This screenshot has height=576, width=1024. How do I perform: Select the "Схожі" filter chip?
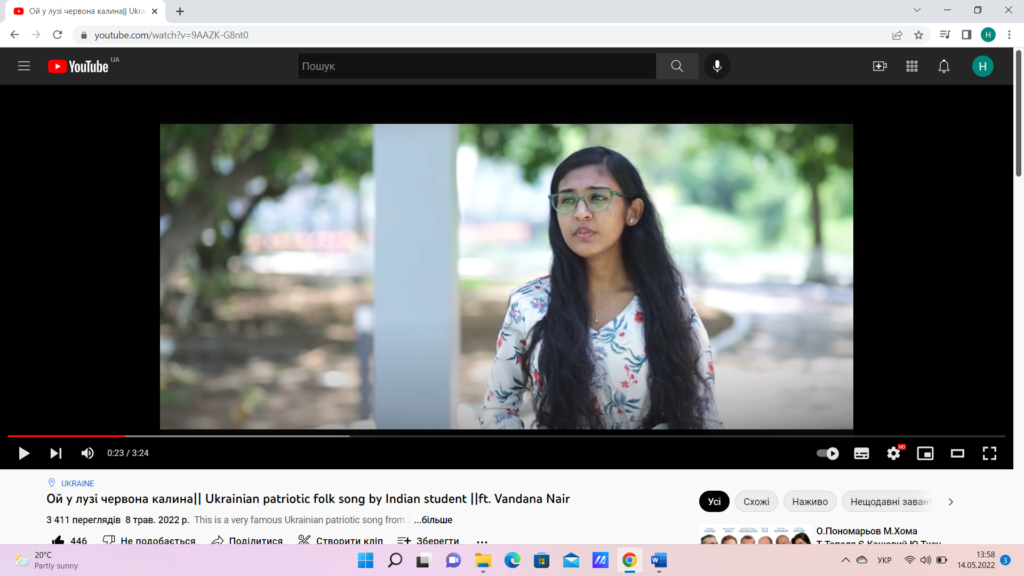click(x=756, y=502)
